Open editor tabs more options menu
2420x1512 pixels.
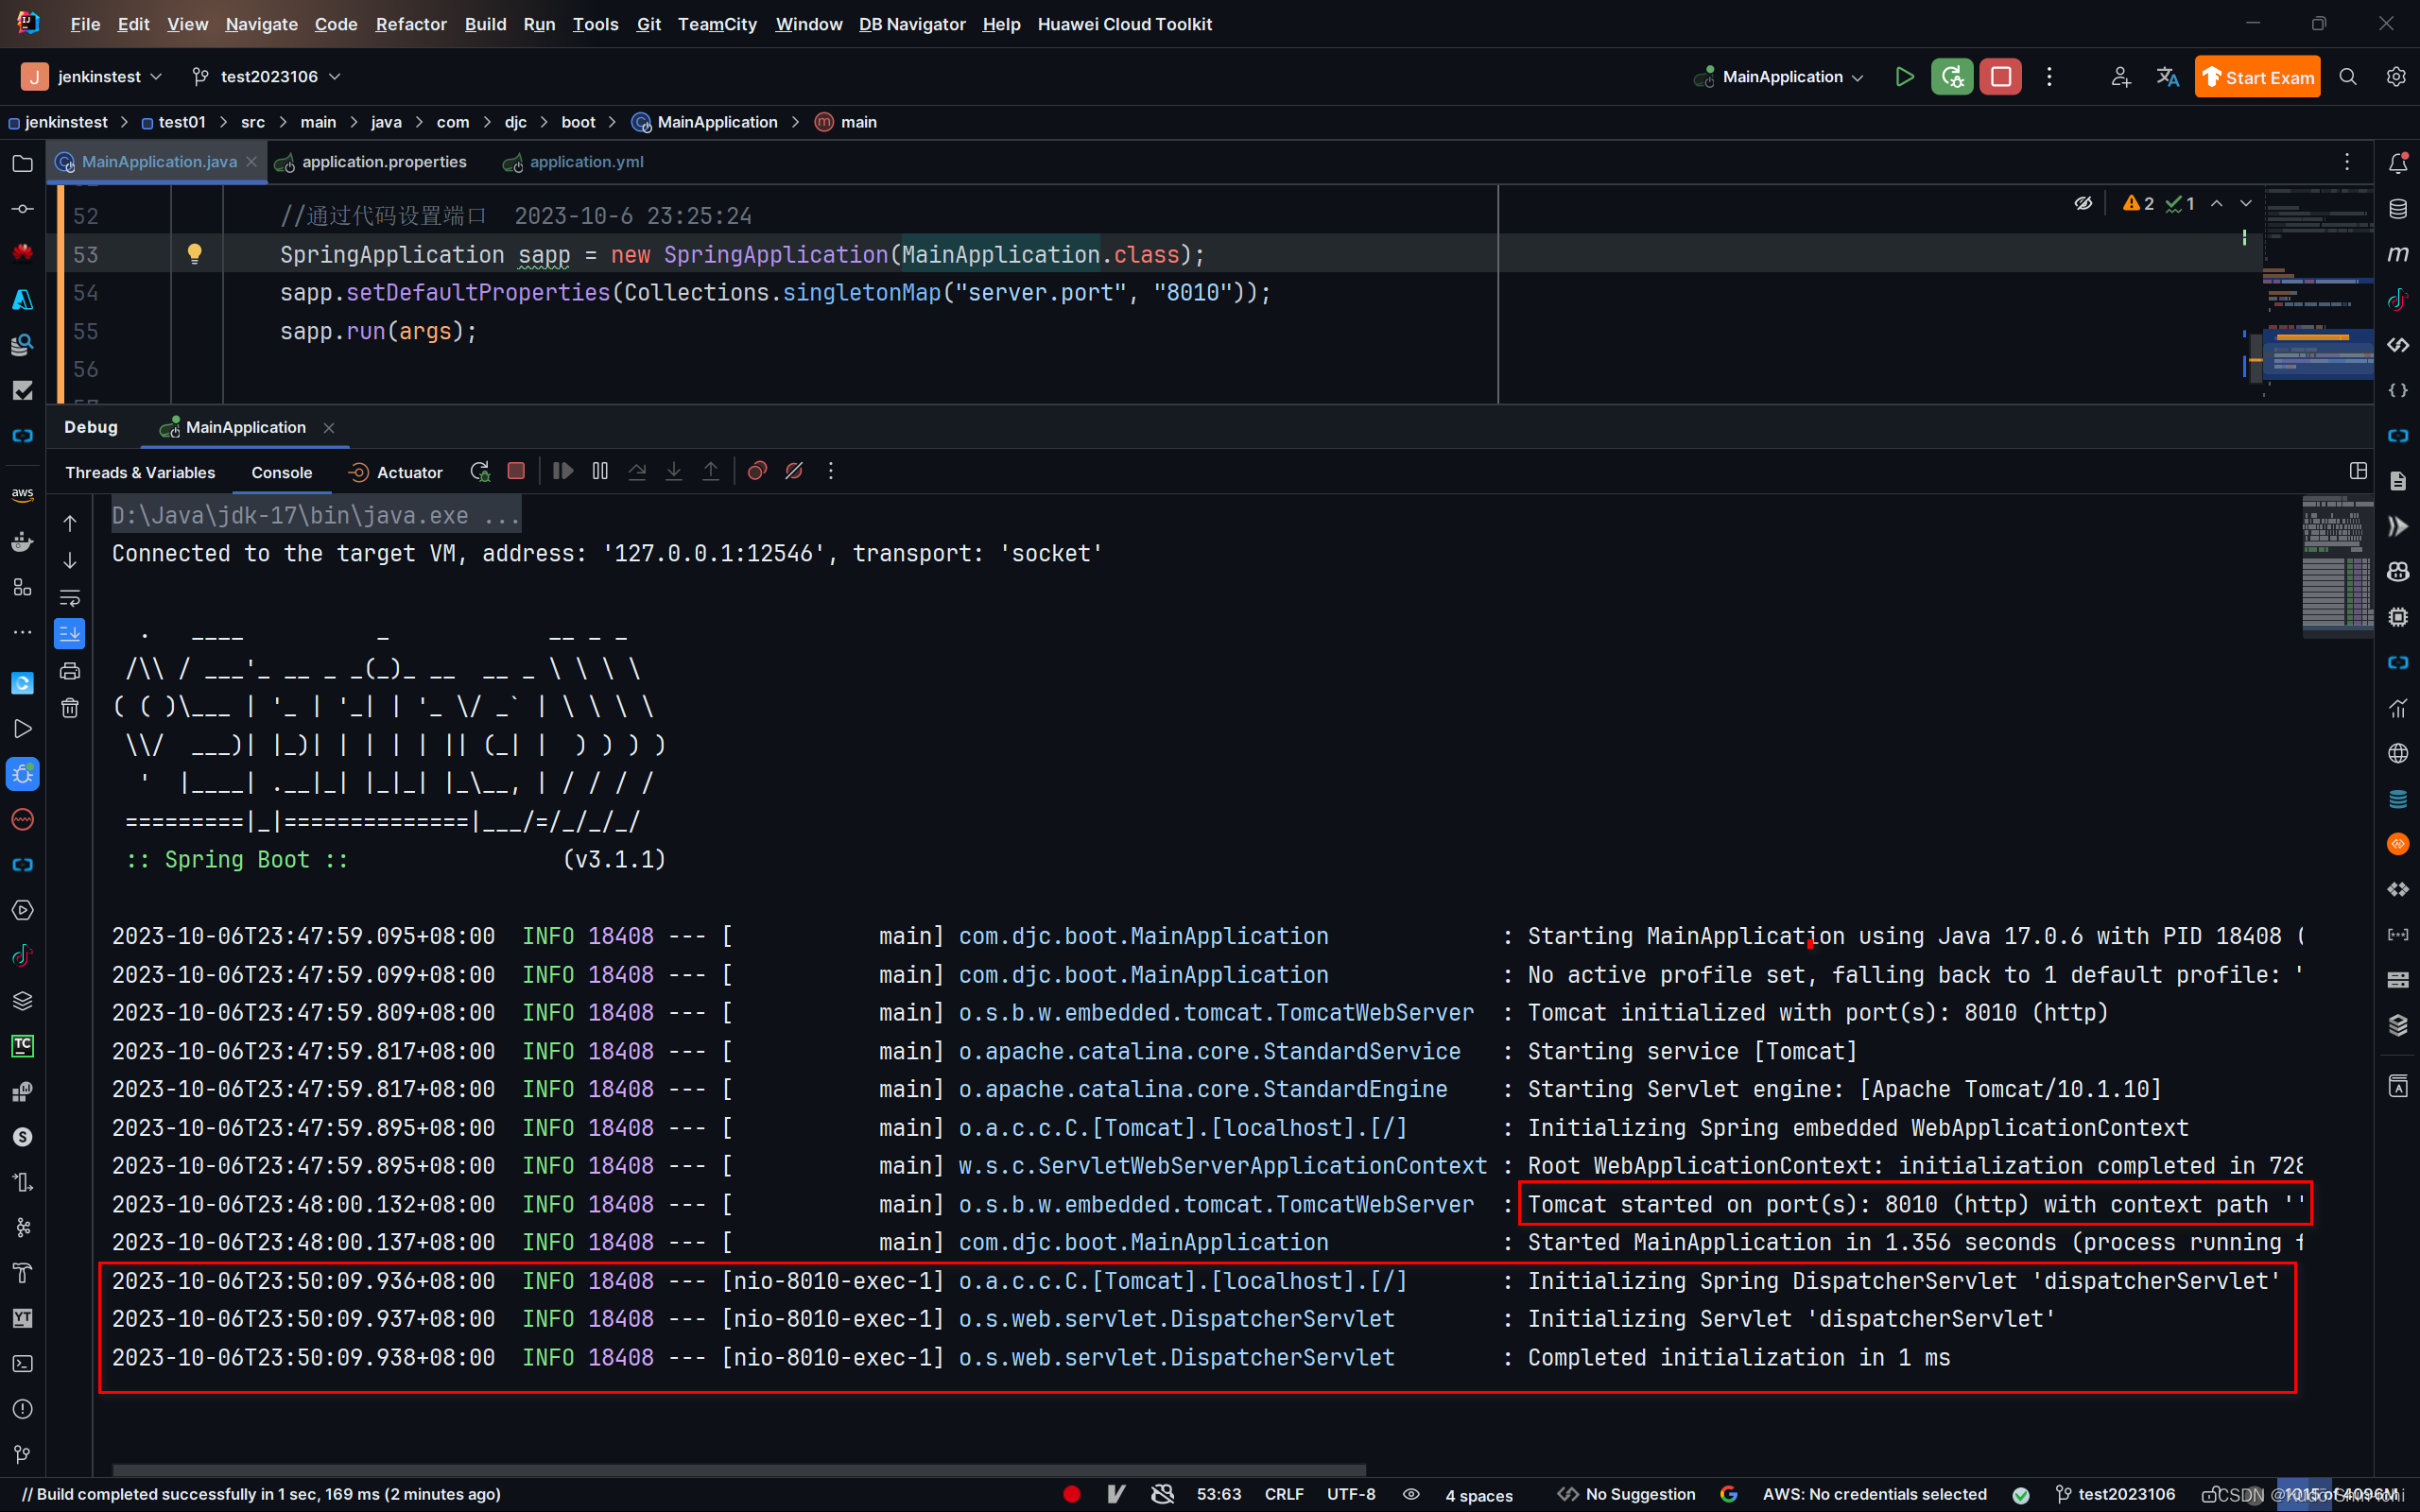point(2347,162)
